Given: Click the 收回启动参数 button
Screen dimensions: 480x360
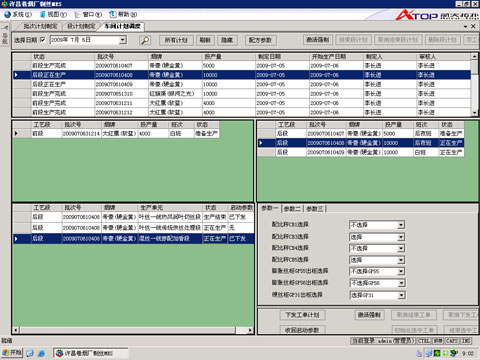Looking at the screenshot, I should [x=302, y=330].
